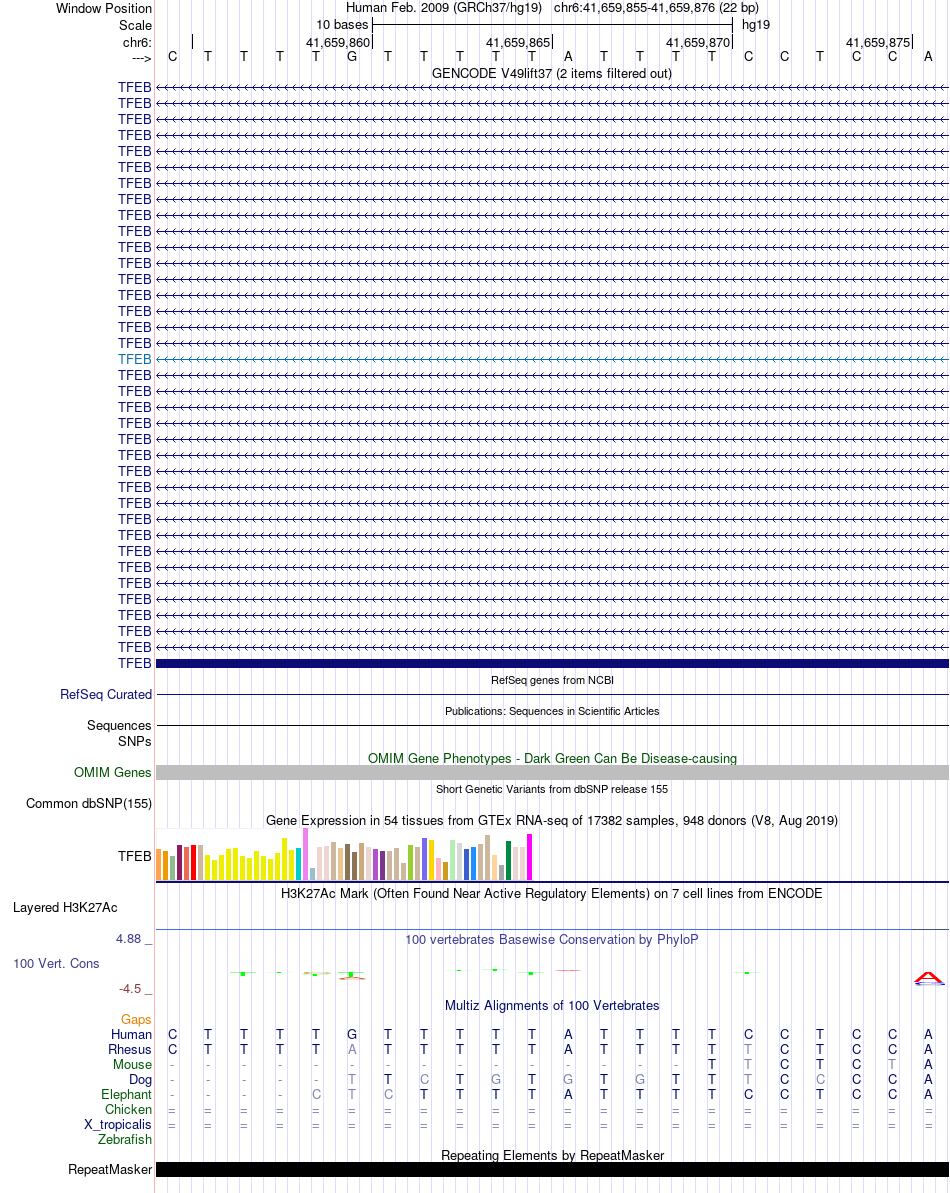Click the chr6: ruler label
This screenshot has width=950, height=1193.
pyautogui.click(x=138, y=43)
